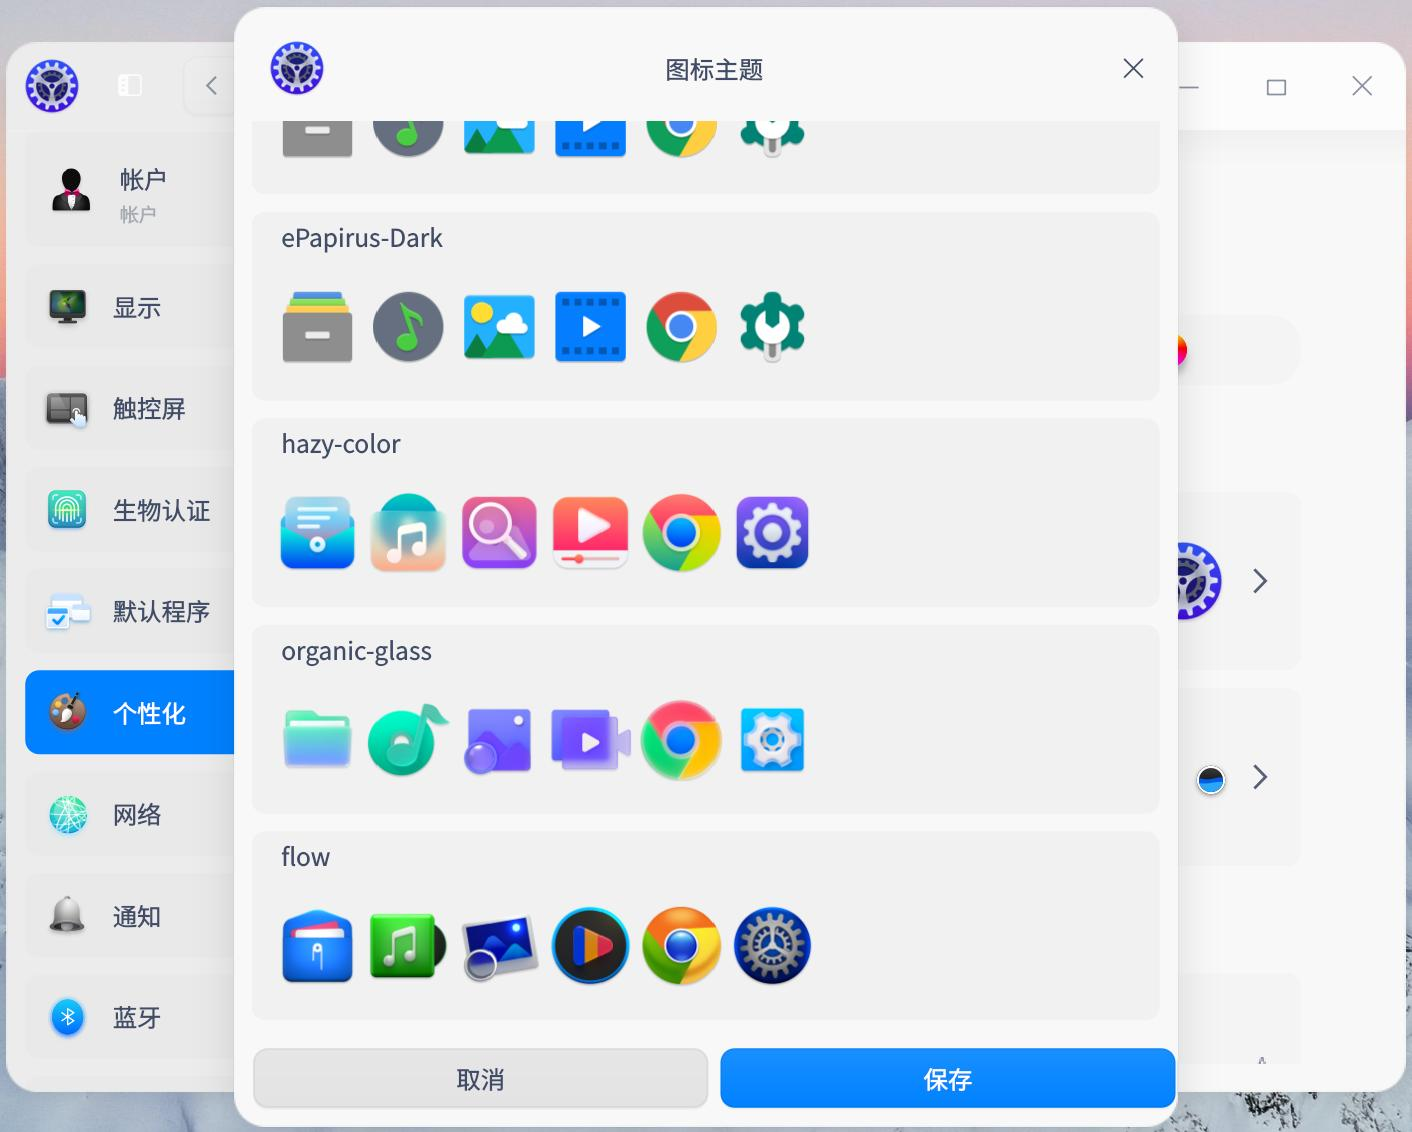Click the green music icon in organic-glass row
The image size is (1412, 1132).
click(x=408, y=740)
